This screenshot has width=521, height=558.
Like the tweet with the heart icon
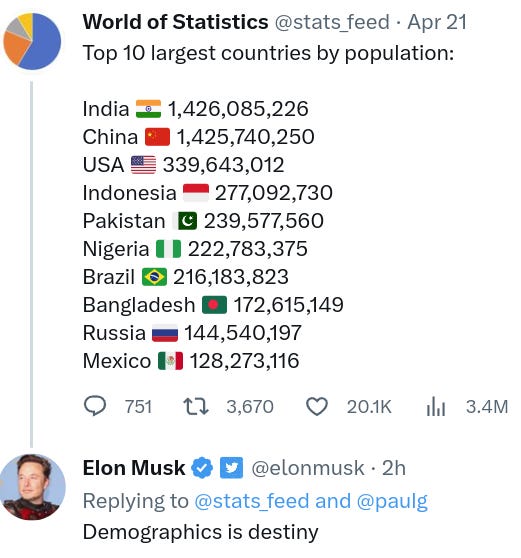pyautogui.click(x=317, y=407)
